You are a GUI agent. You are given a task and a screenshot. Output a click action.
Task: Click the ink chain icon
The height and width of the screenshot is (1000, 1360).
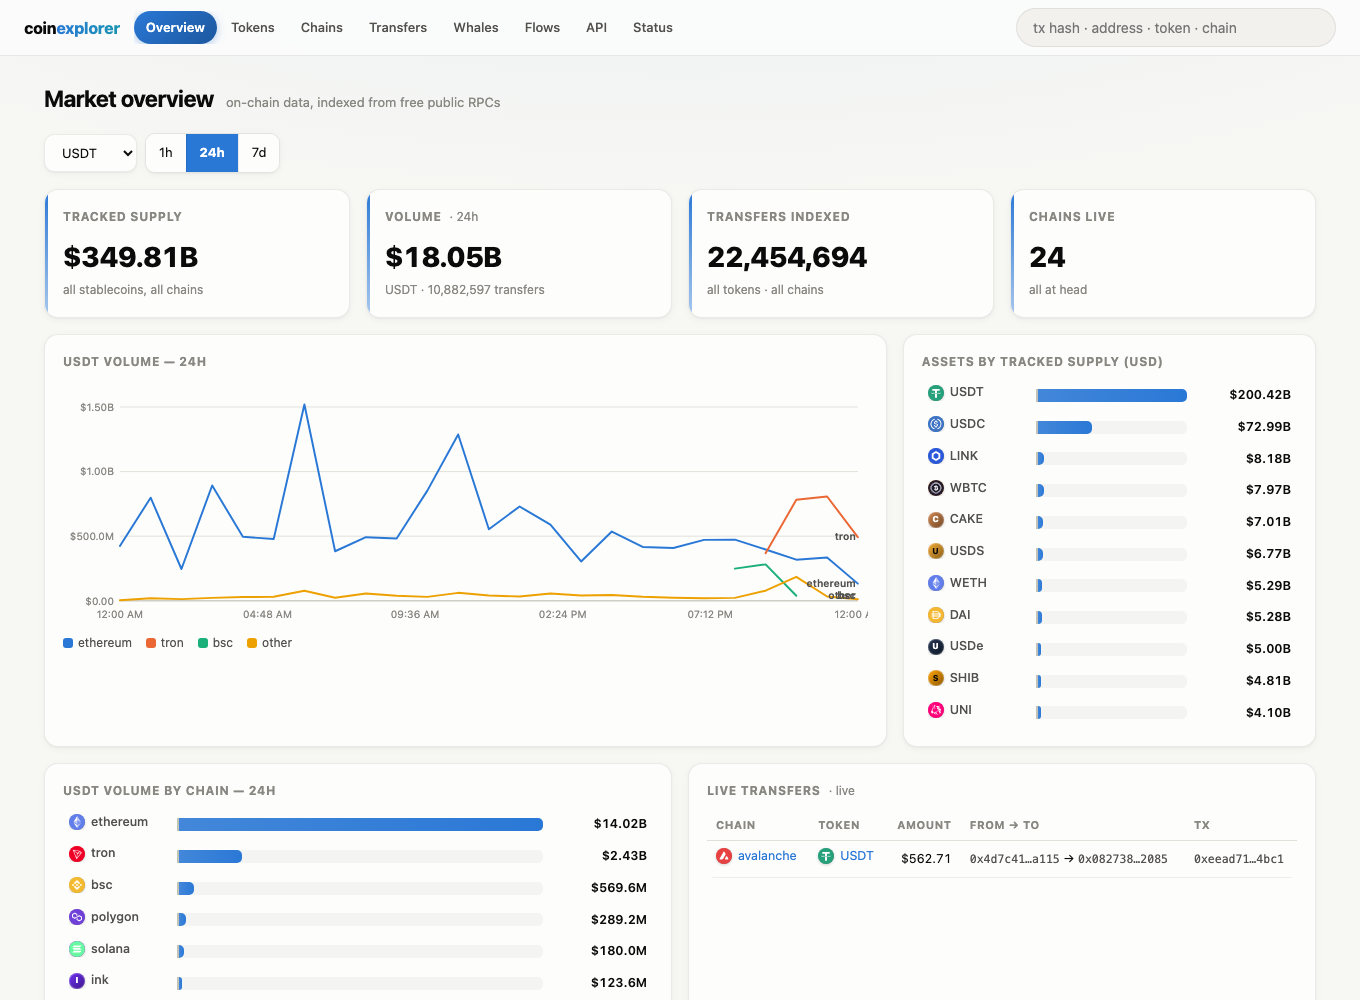point(77,980)
